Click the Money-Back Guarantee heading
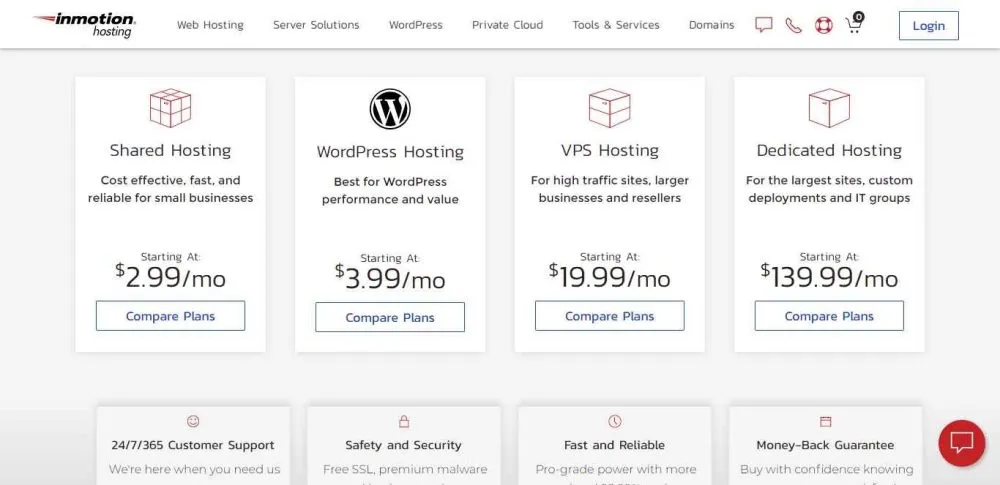Screen dimensions: 1000x485 click(x=825, y=445)
